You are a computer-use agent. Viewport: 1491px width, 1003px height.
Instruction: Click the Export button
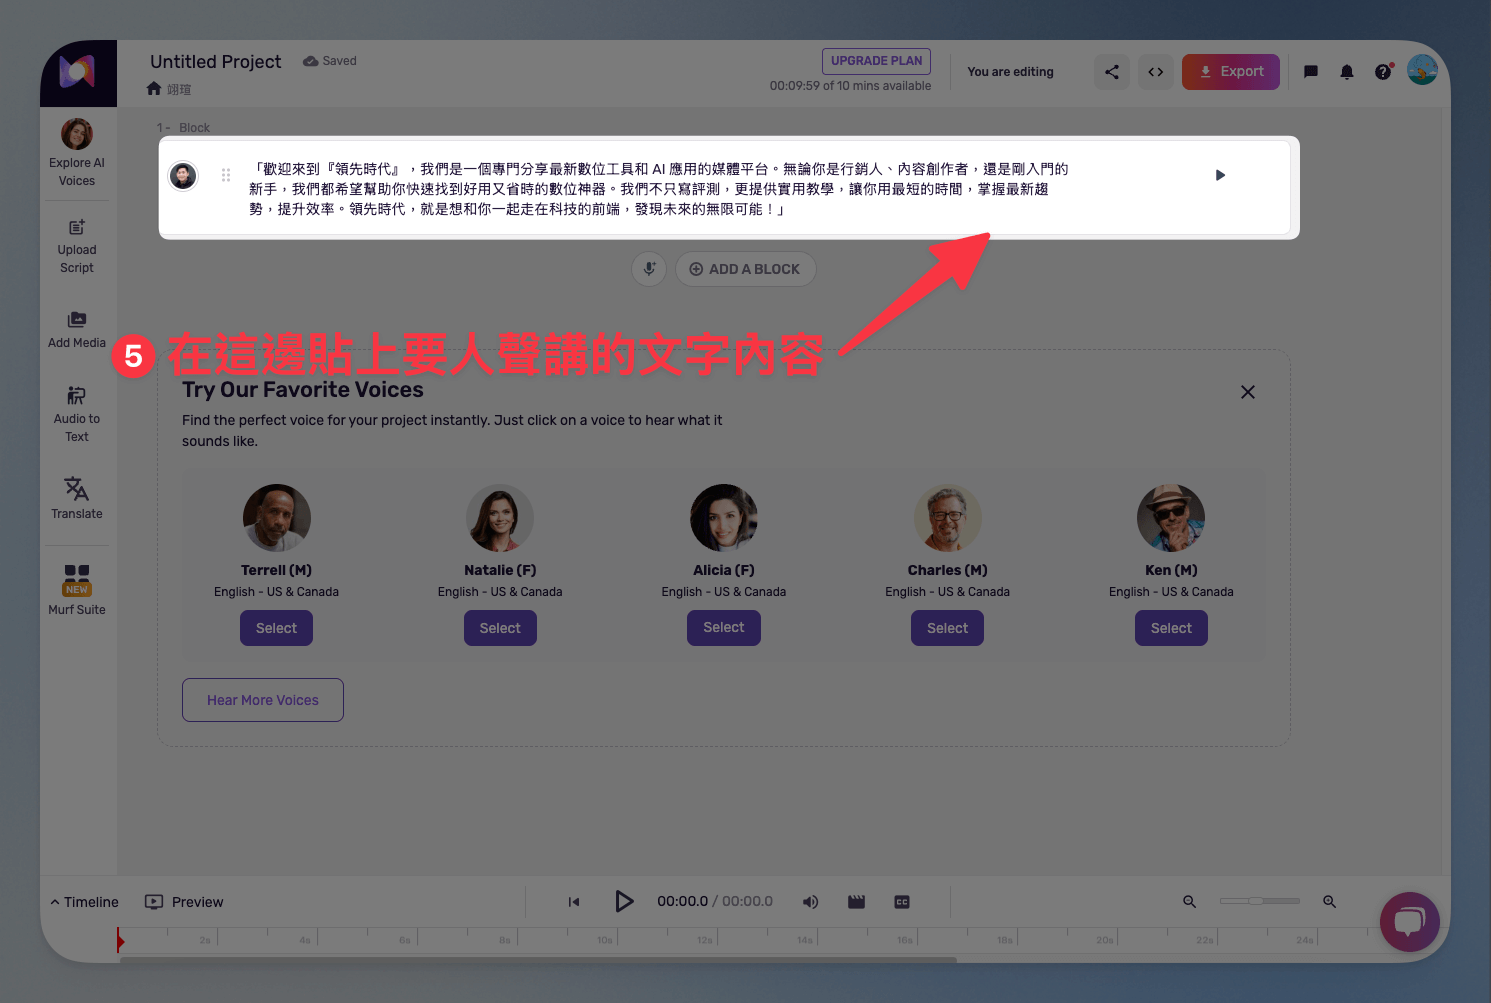point(1231,72)
